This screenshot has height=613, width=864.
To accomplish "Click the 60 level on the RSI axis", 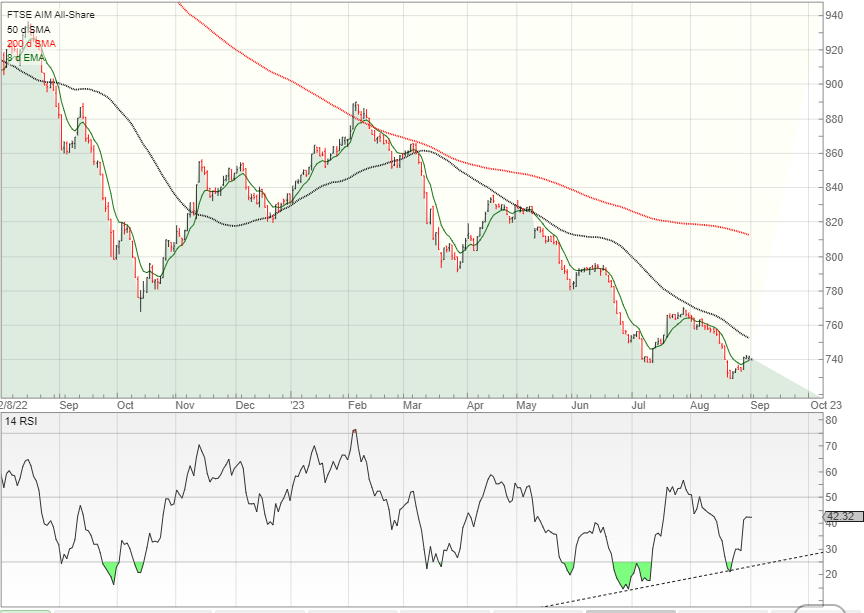I will 831,472.
